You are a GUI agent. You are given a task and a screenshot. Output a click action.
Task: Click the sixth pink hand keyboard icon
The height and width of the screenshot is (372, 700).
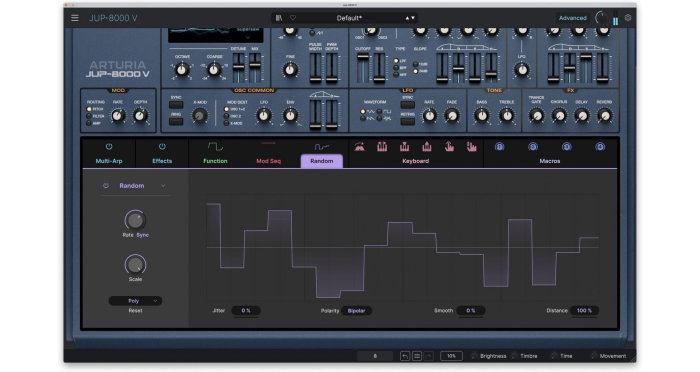[471, 146]
